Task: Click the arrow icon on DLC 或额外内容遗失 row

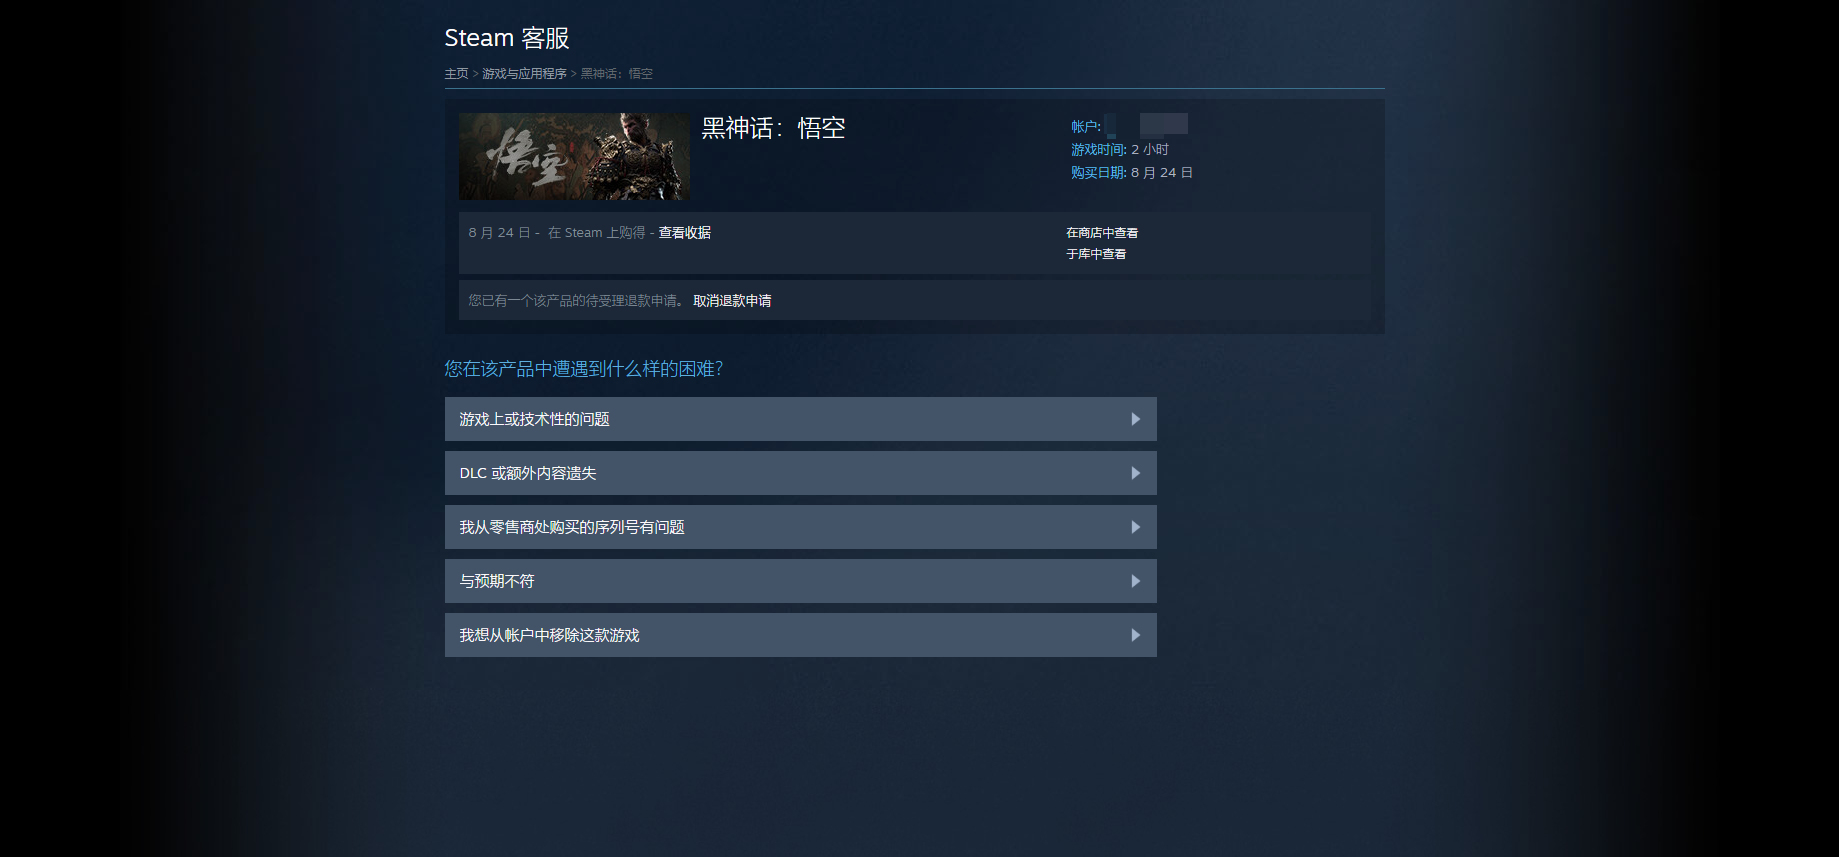Action: point(1135,473)
